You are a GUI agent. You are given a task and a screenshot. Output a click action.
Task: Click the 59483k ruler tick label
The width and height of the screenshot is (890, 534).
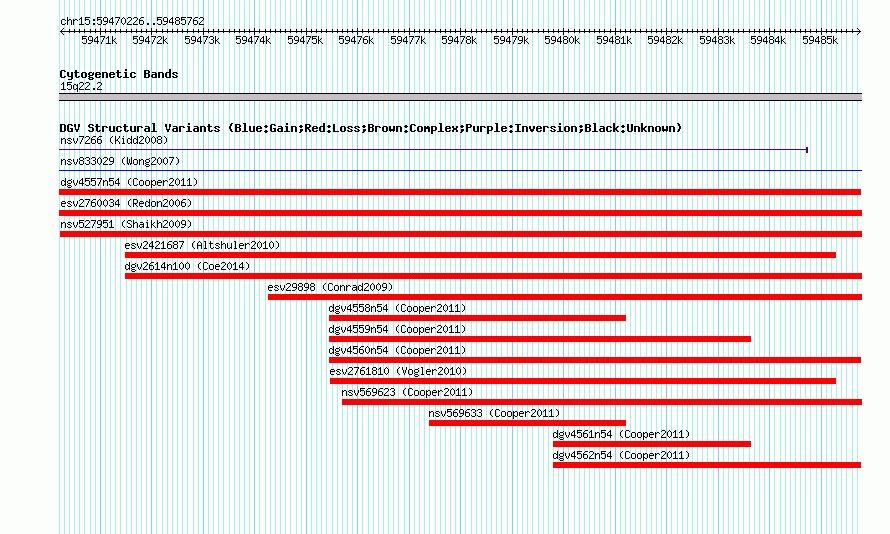(717, 40)
